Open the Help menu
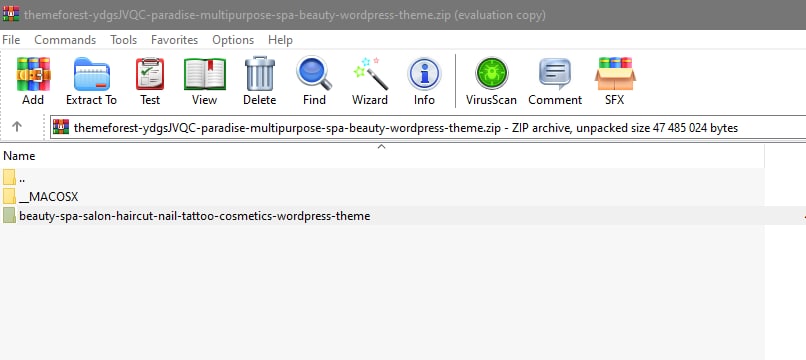Image resolution: width=806 pixels, height=360 pixels. click(x=280, y=40)
